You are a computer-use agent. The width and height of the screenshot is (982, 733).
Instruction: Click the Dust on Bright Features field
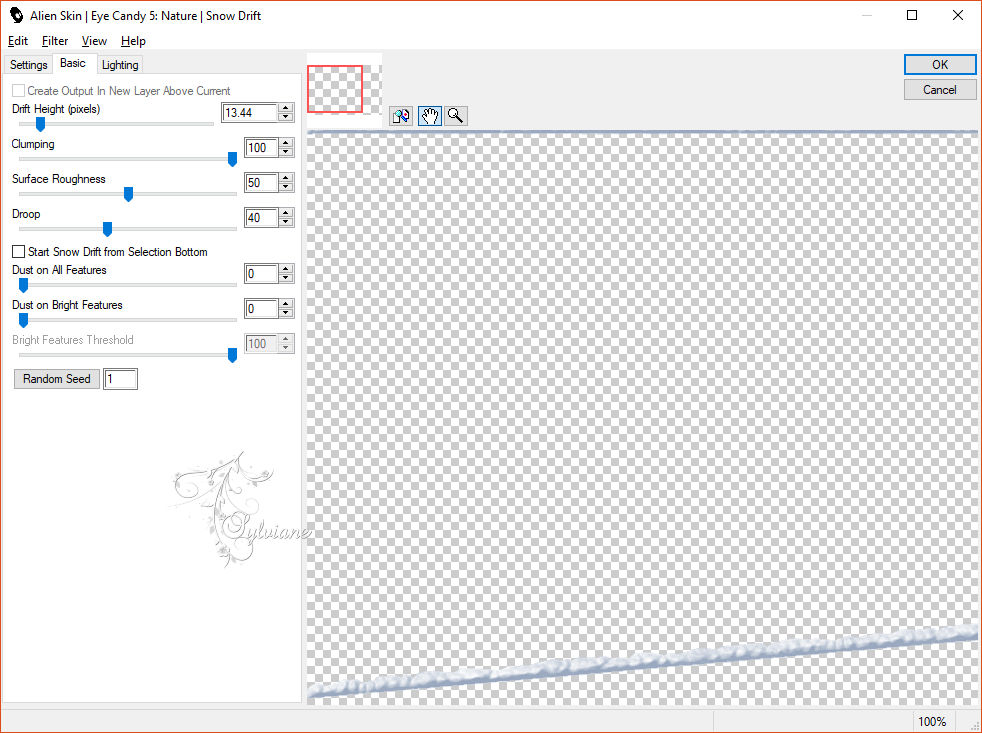click(261, 309)
